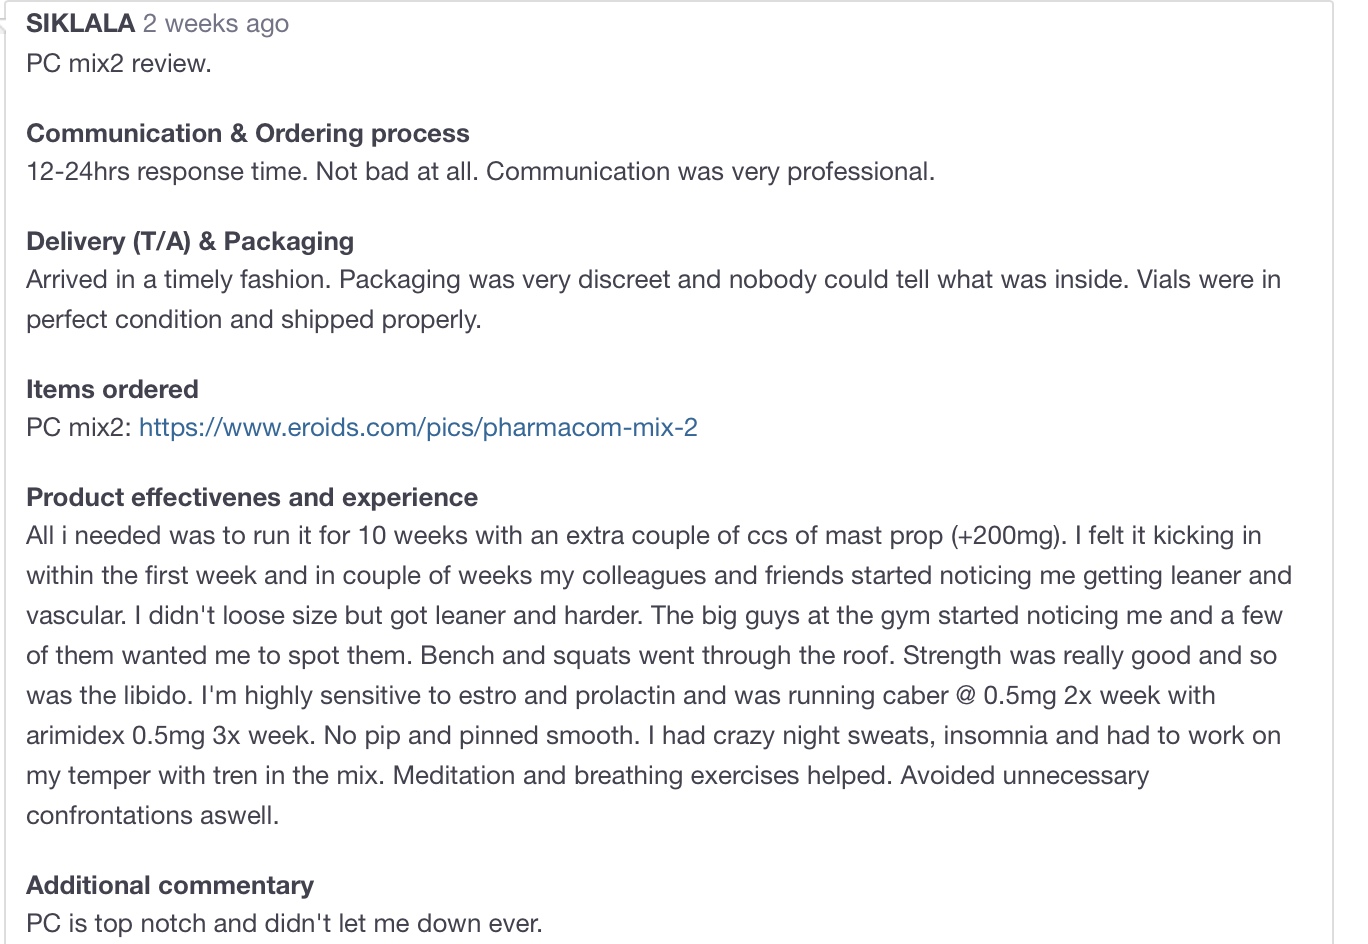
Task: Click the "PC mix2 review." line
Action: [119, 63]
